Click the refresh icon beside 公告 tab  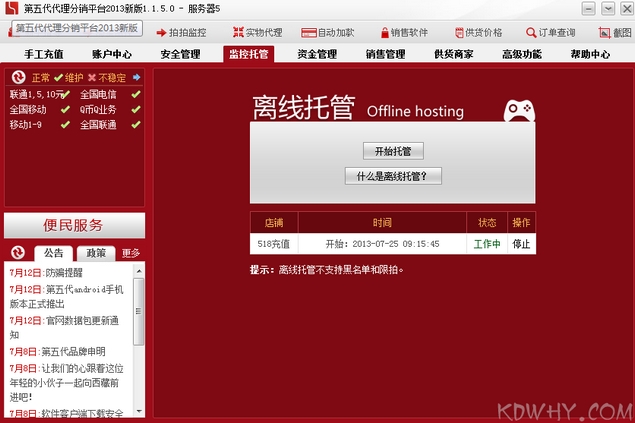coord(18,252)
